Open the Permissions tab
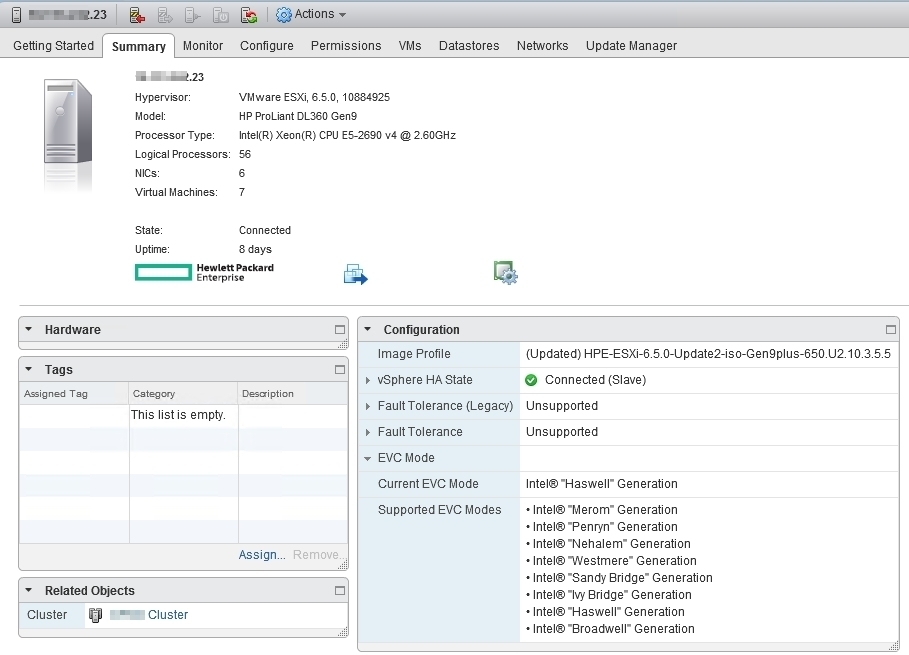This screenshot has width=909, height=655. (346, 46)
